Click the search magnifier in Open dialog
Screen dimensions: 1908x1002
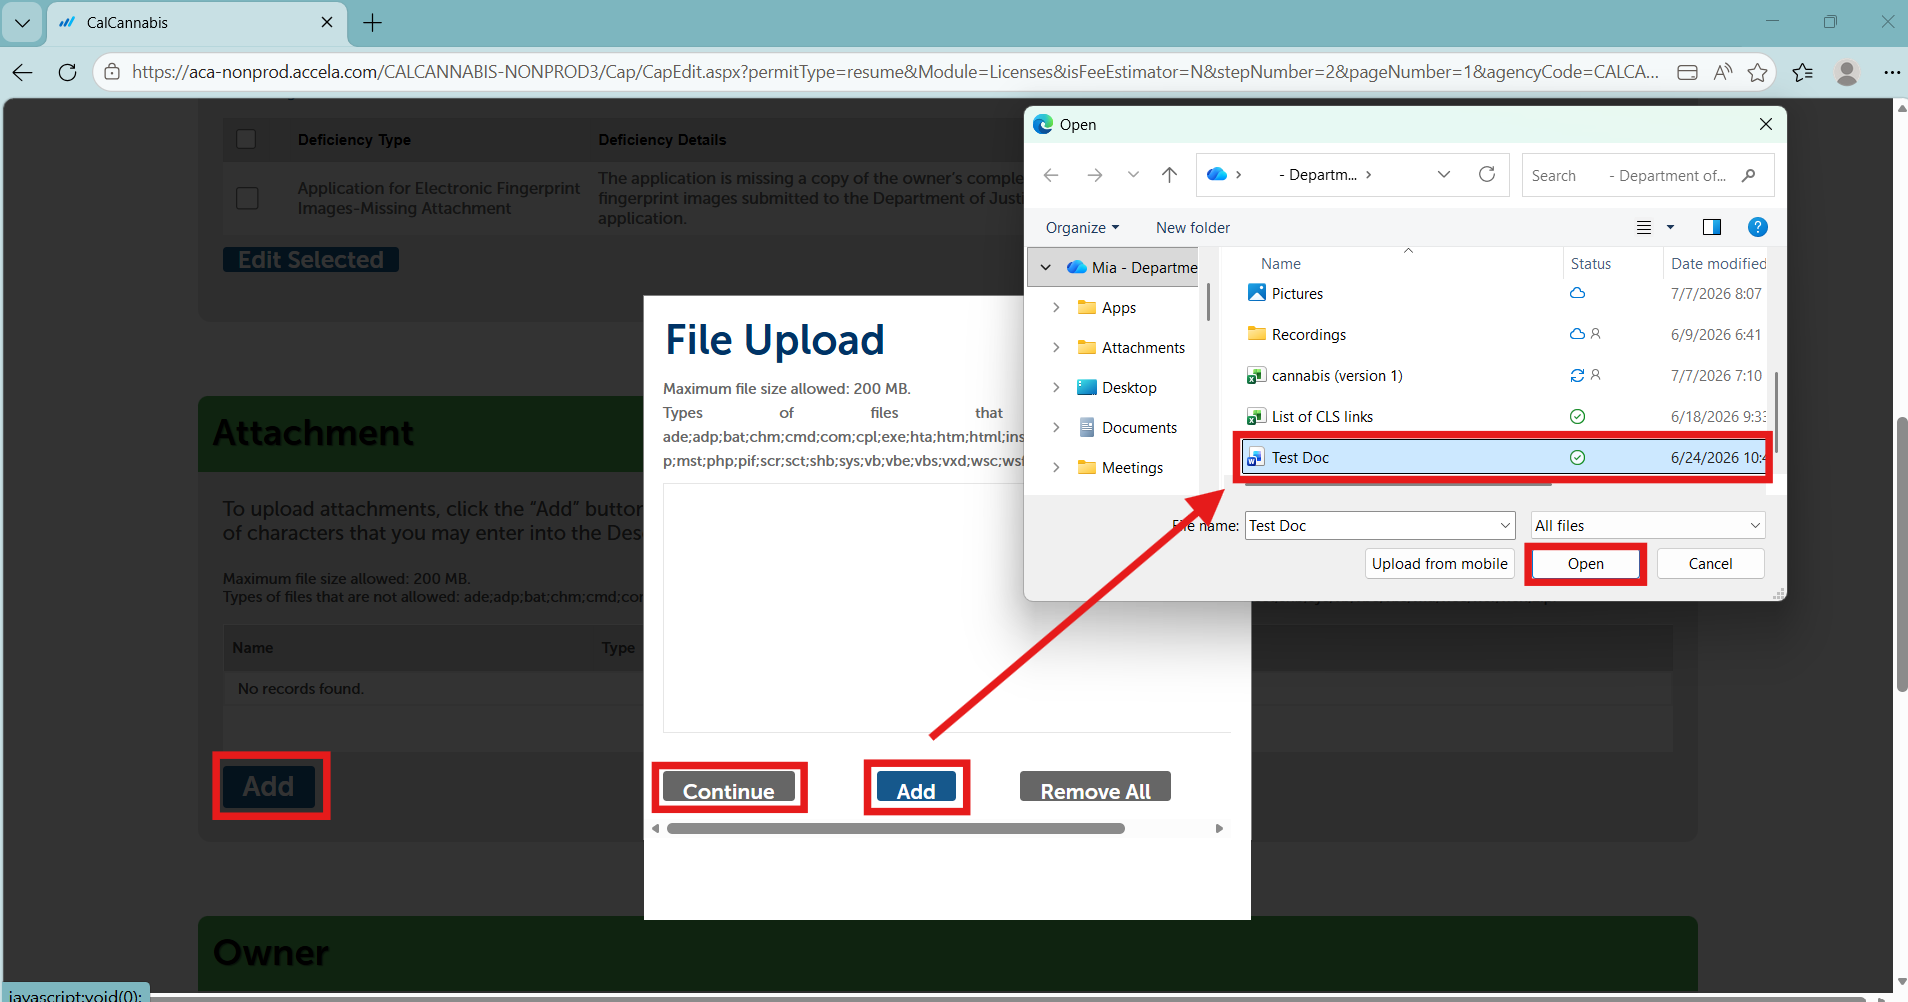[1748, 175]
